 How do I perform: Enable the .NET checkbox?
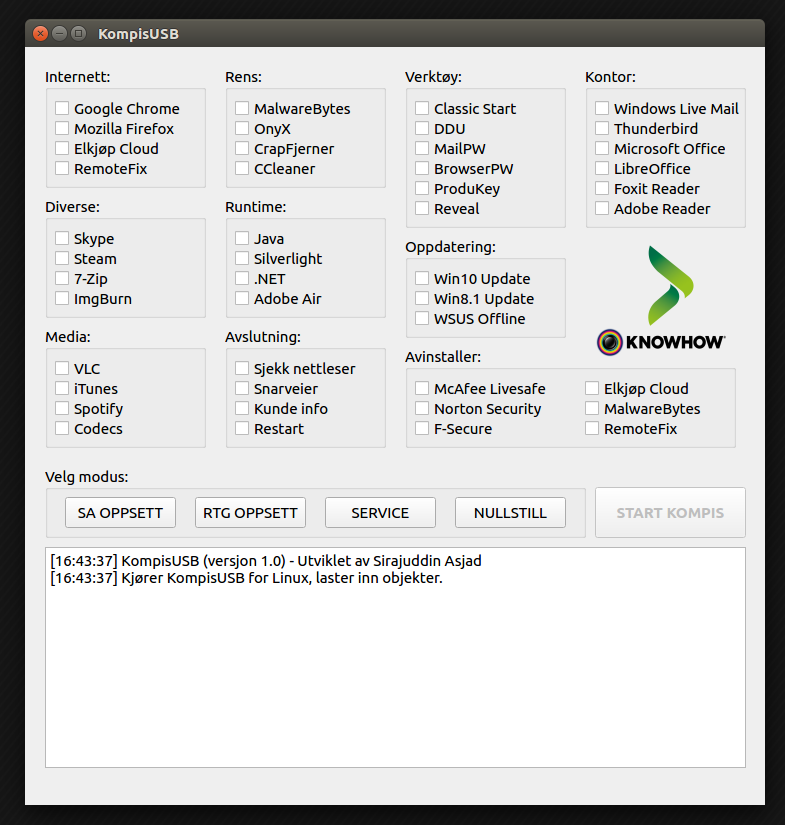tap(242, 278)
